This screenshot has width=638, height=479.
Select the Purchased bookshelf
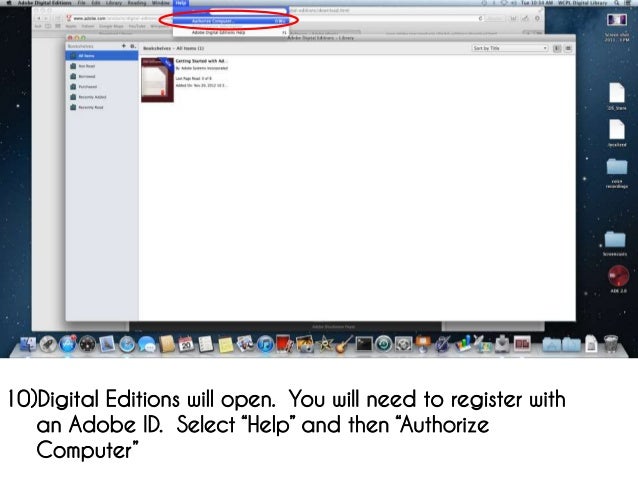coord(102,87)
